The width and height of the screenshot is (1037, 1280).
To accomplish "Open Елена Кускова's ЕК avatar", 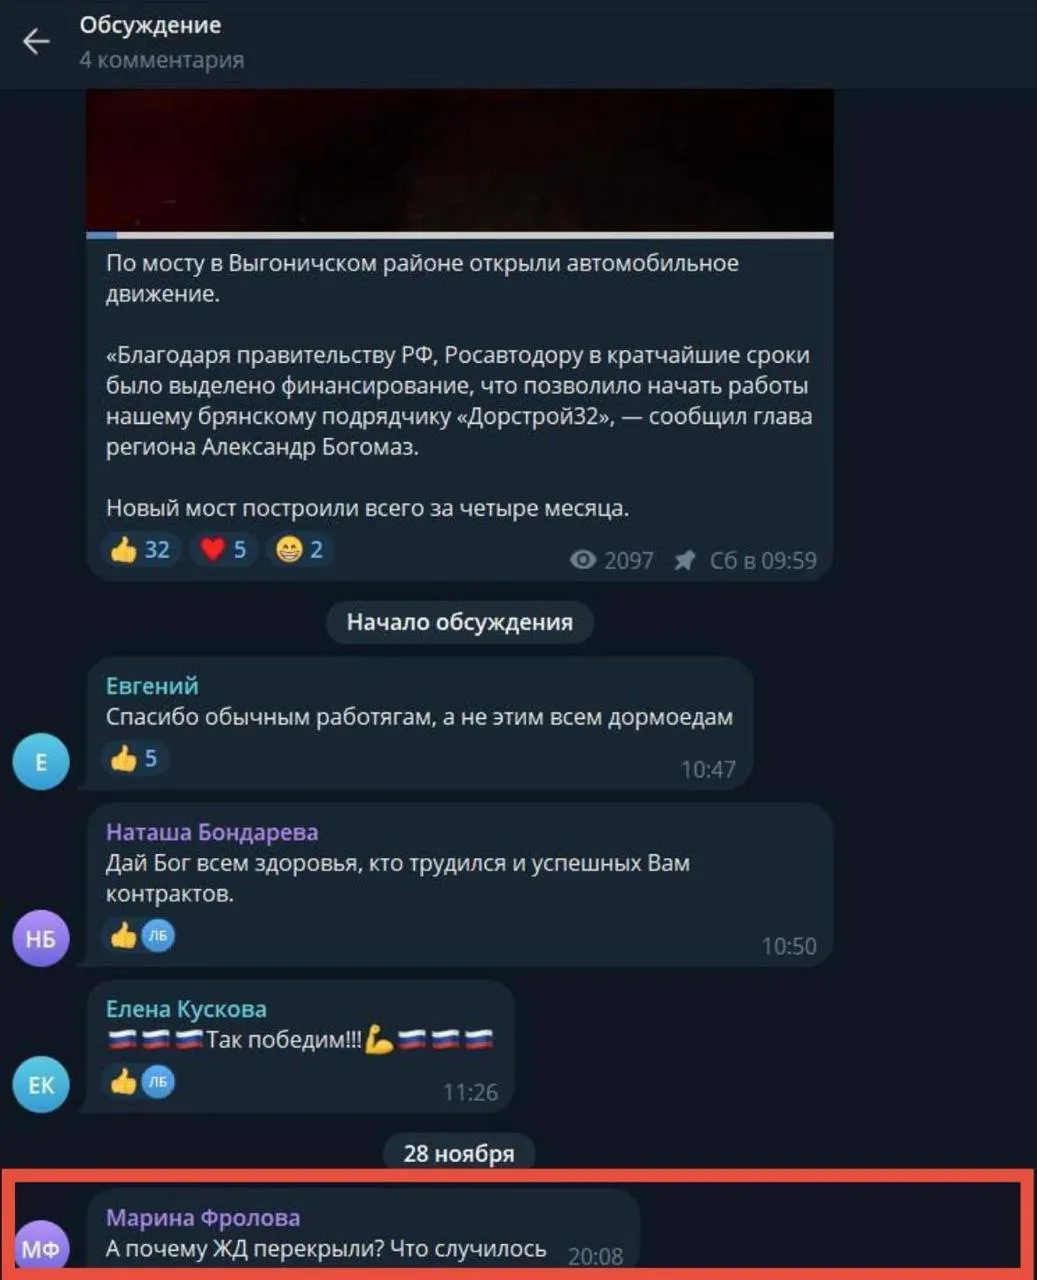I will pos(41,1085).
